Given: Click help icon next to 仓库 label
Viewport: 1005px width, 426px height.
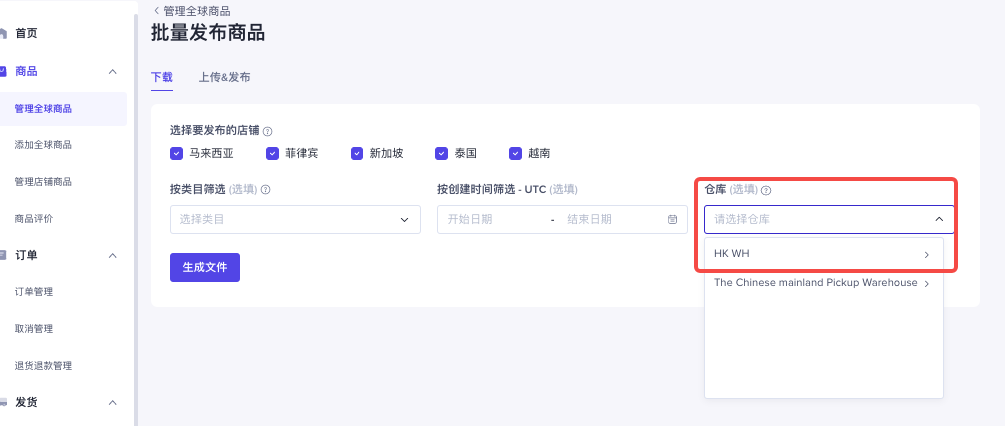Looking at the screenshot, I should tap(766, 190).
